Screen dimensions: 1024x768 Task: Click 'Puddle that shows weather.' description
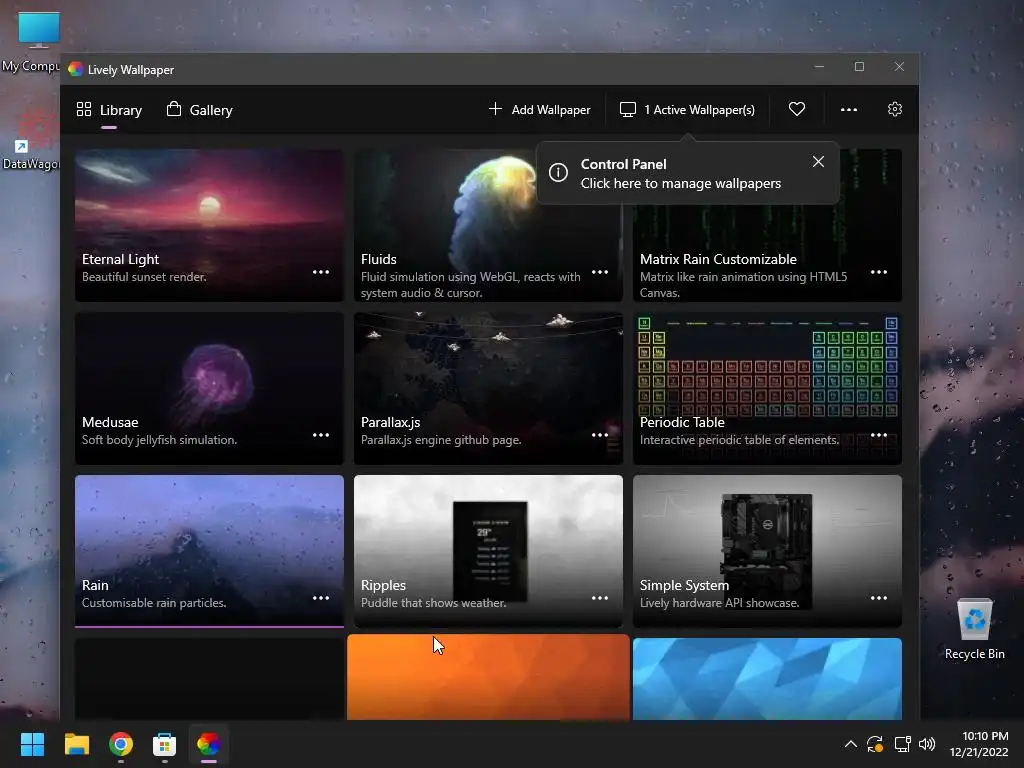(x=434, y=603)
